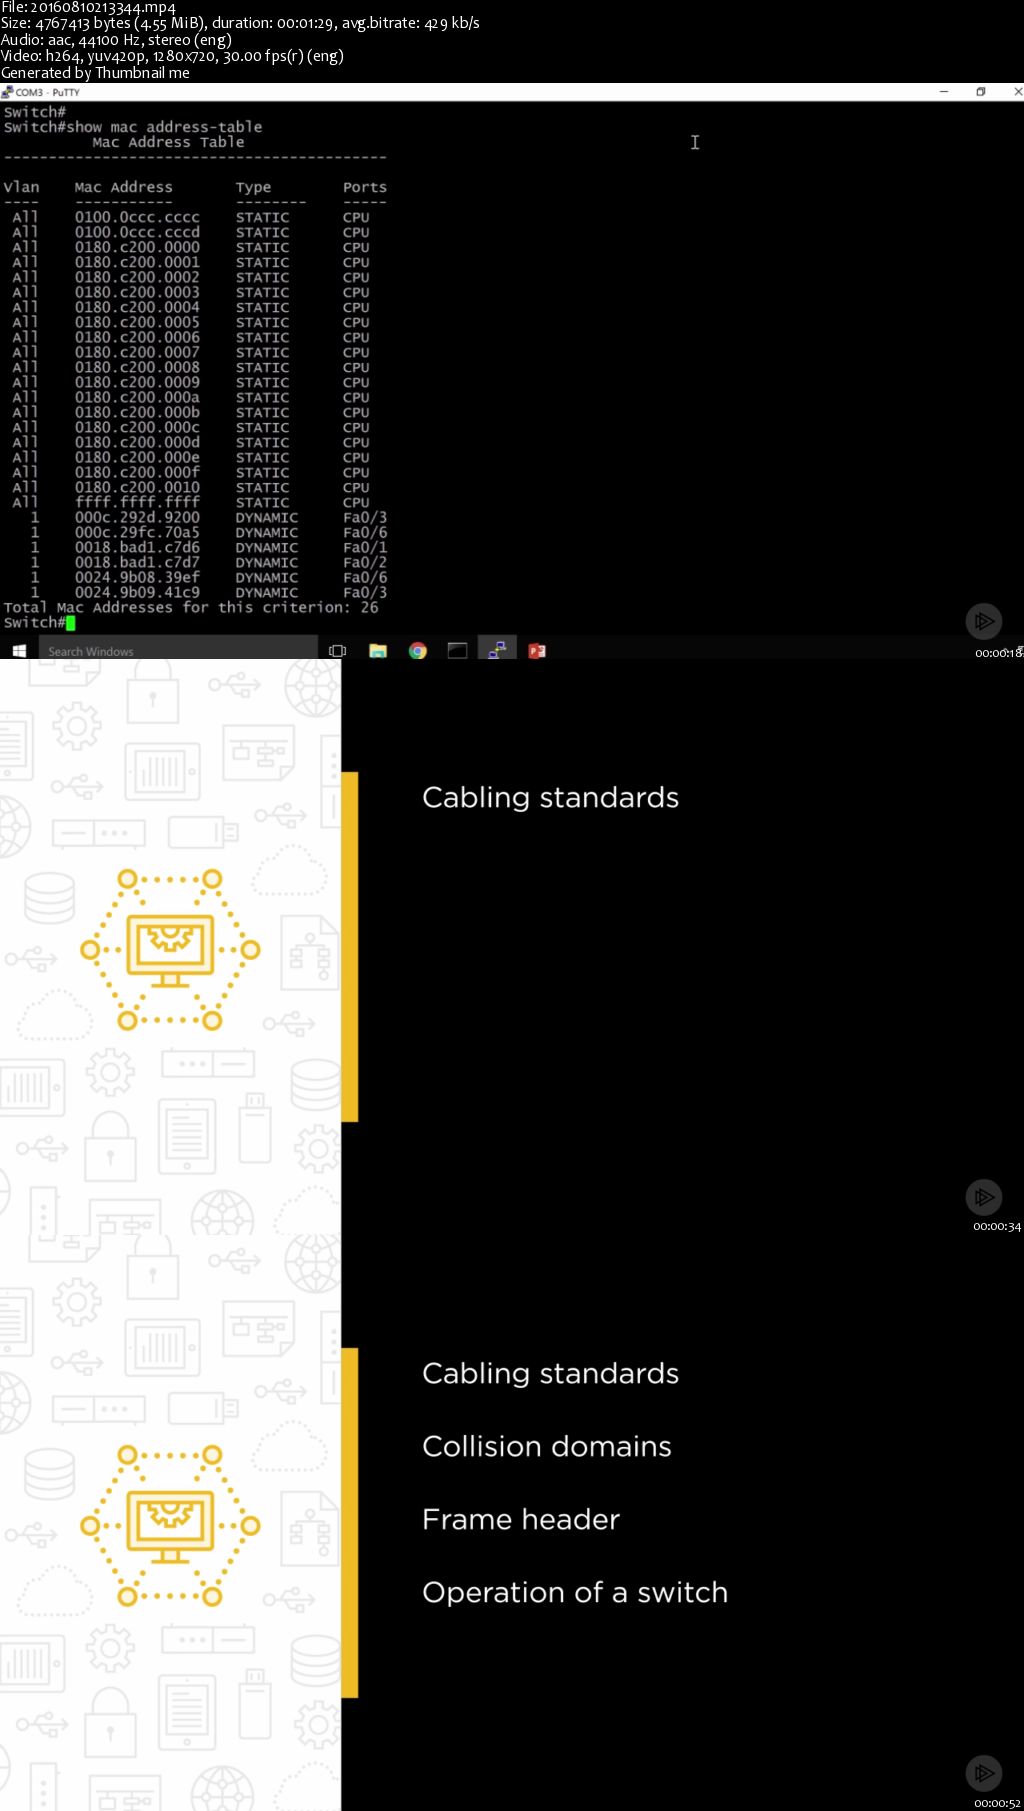Click the 'Operation of a switch' bullet
1024x1811 pixels.
pos(575,1592)
